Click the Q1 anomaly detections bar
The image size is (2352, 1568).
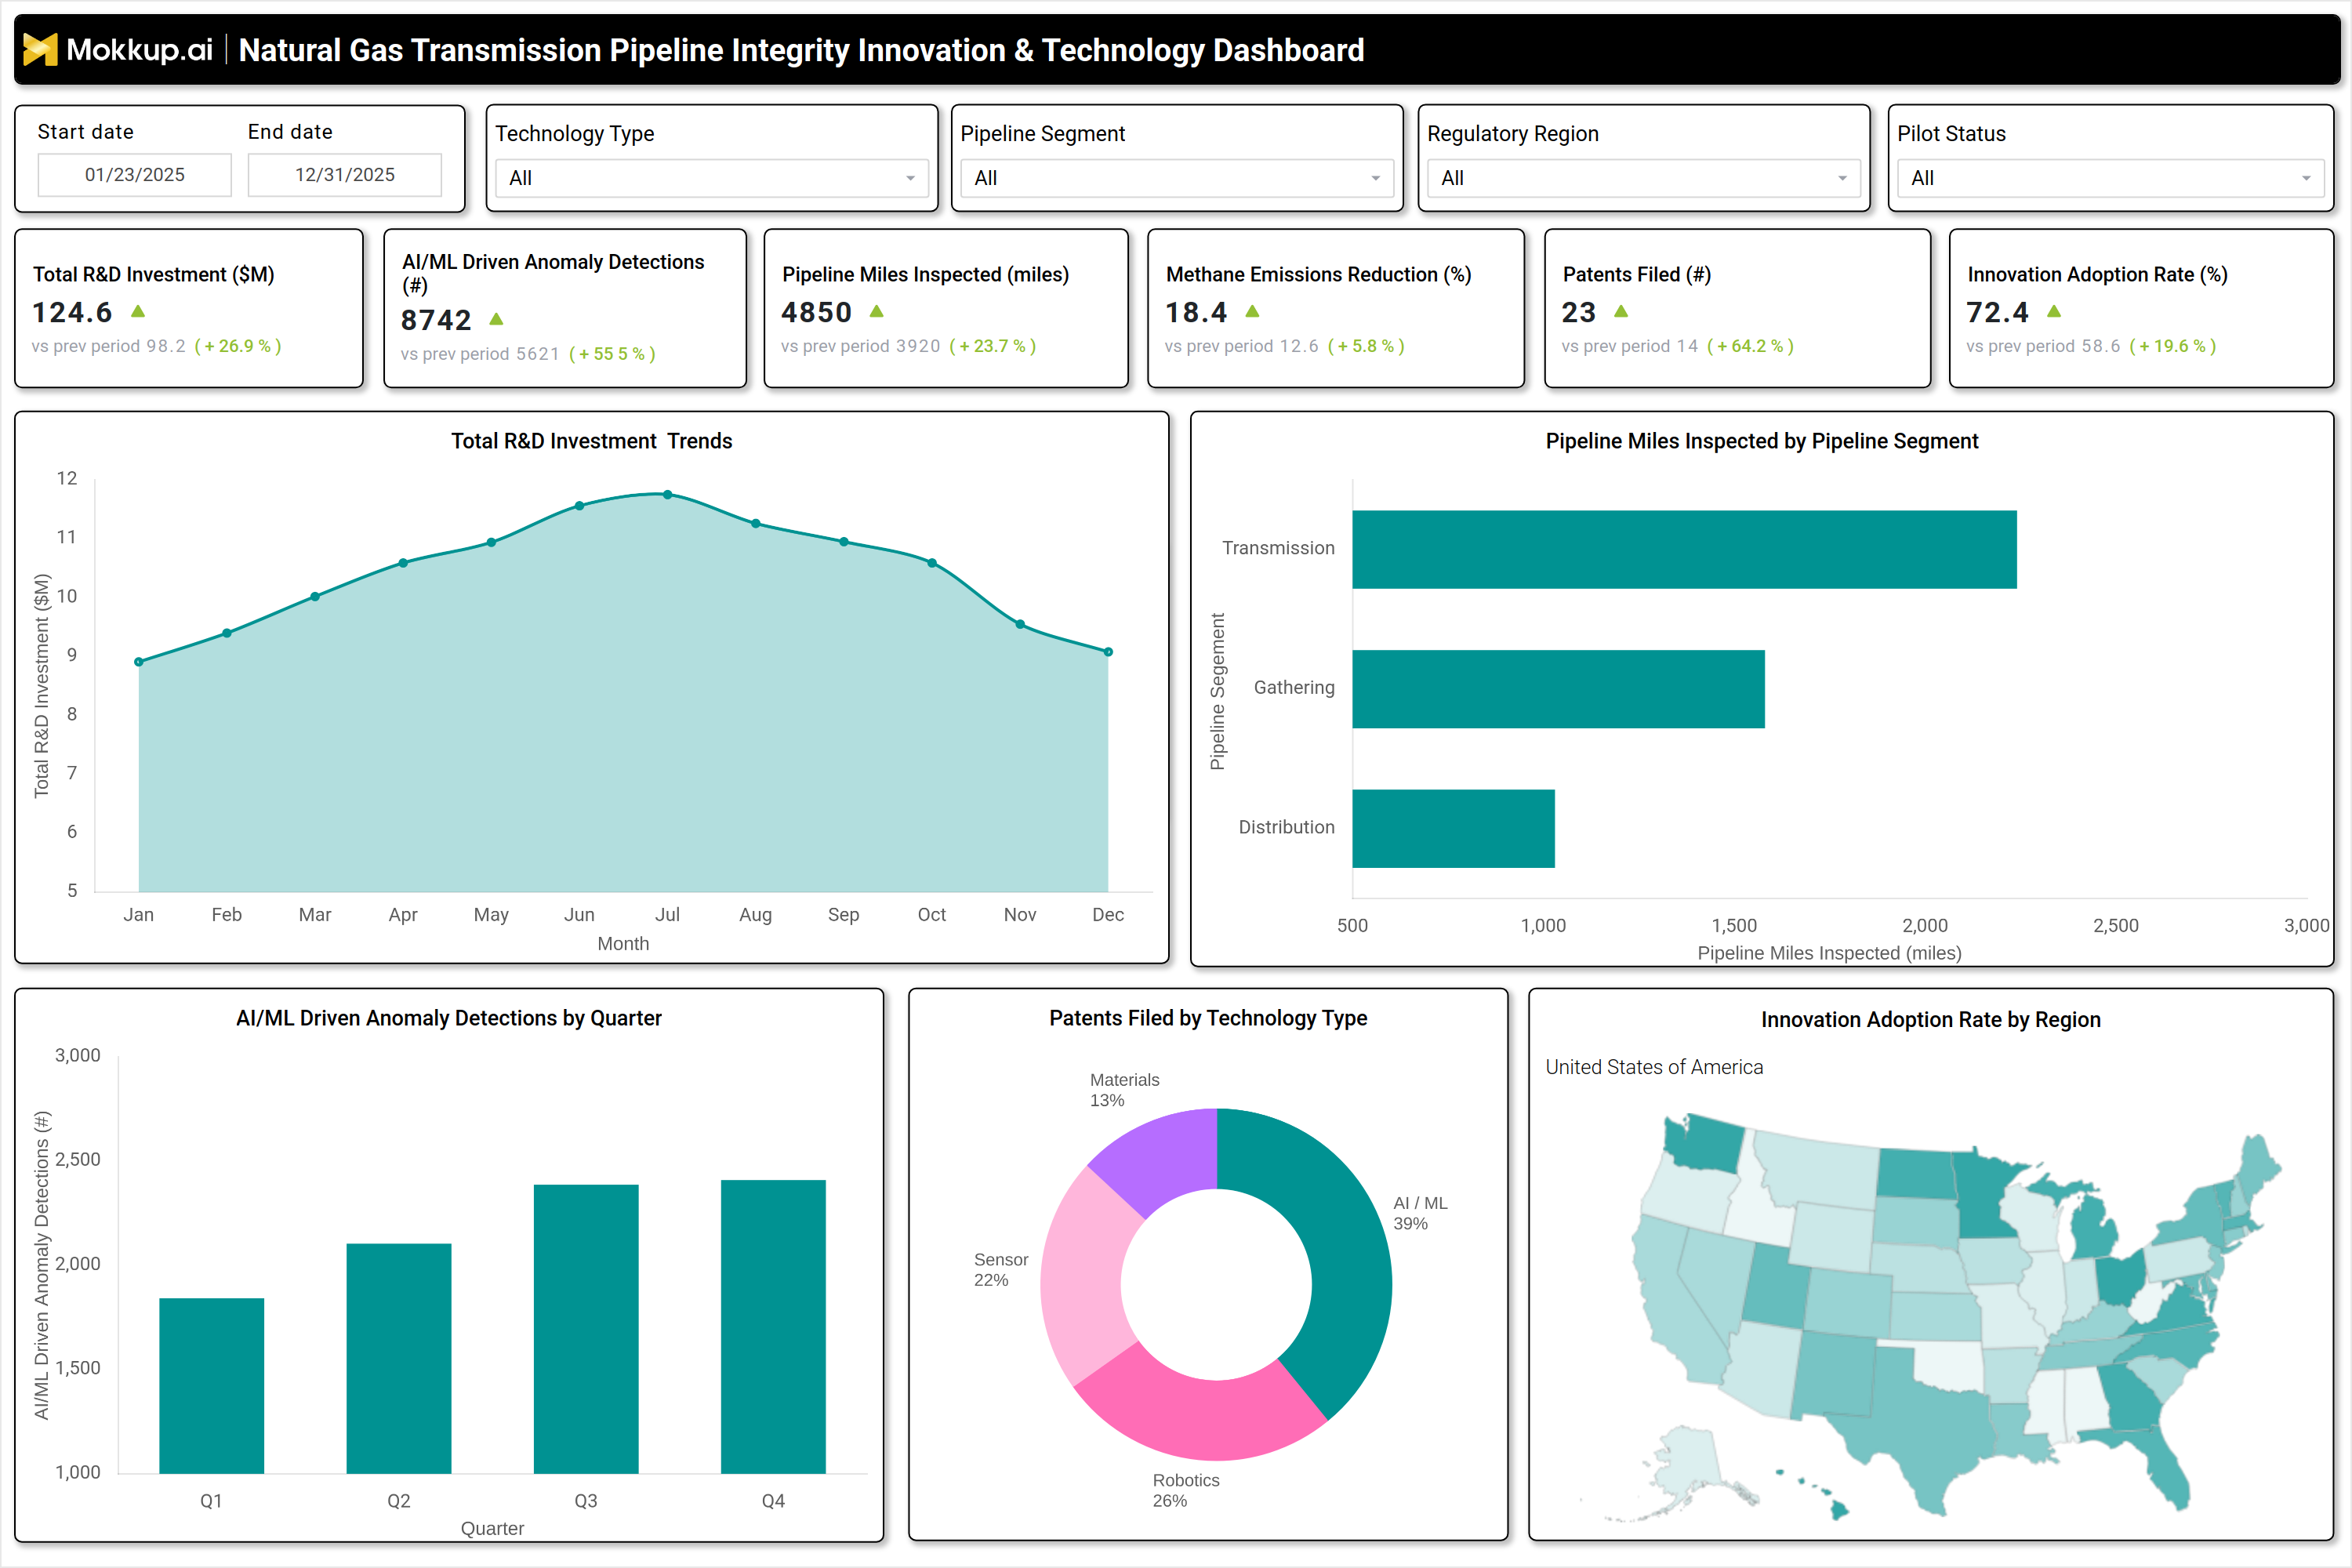(212, 1386)
